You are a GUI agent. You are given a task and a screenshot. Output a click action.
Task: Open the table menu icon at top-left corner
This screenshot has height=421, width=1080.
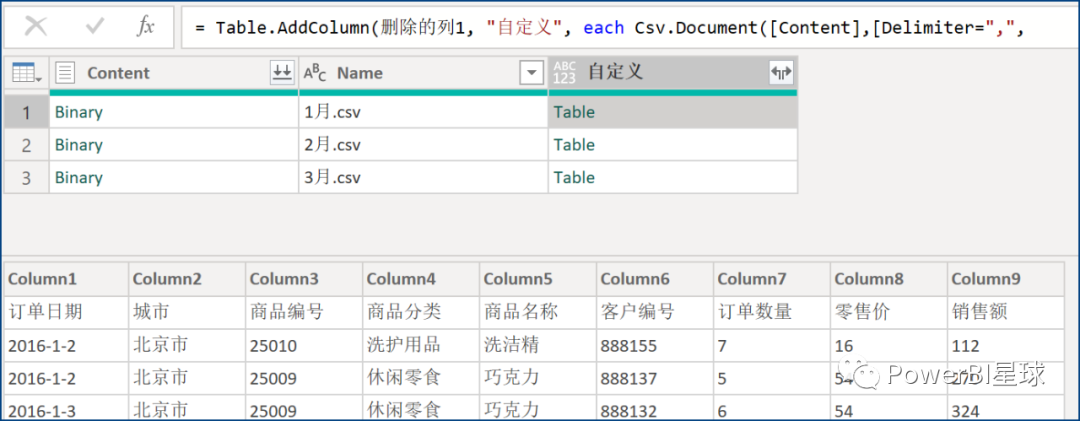coord(26,72)
